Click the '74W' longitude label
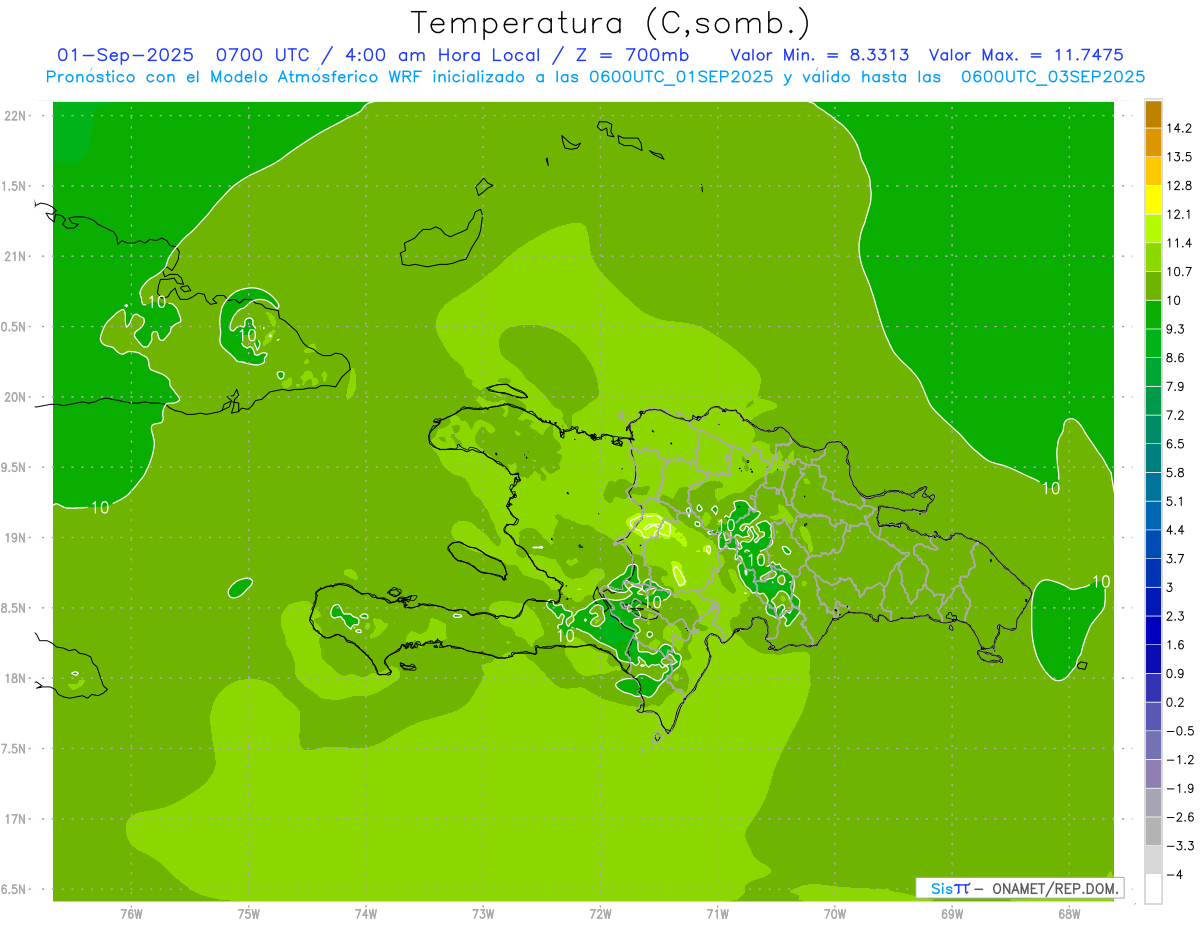 [x=365, y=914]
